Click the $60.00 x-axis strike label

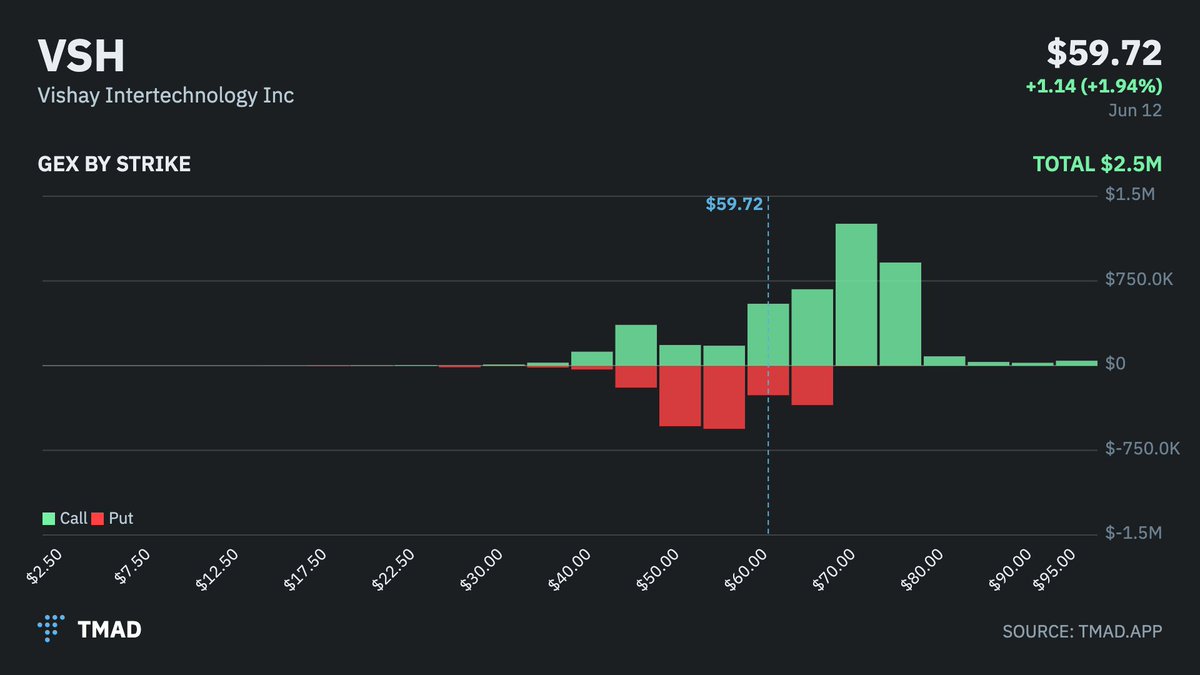(x=746, y=569)
